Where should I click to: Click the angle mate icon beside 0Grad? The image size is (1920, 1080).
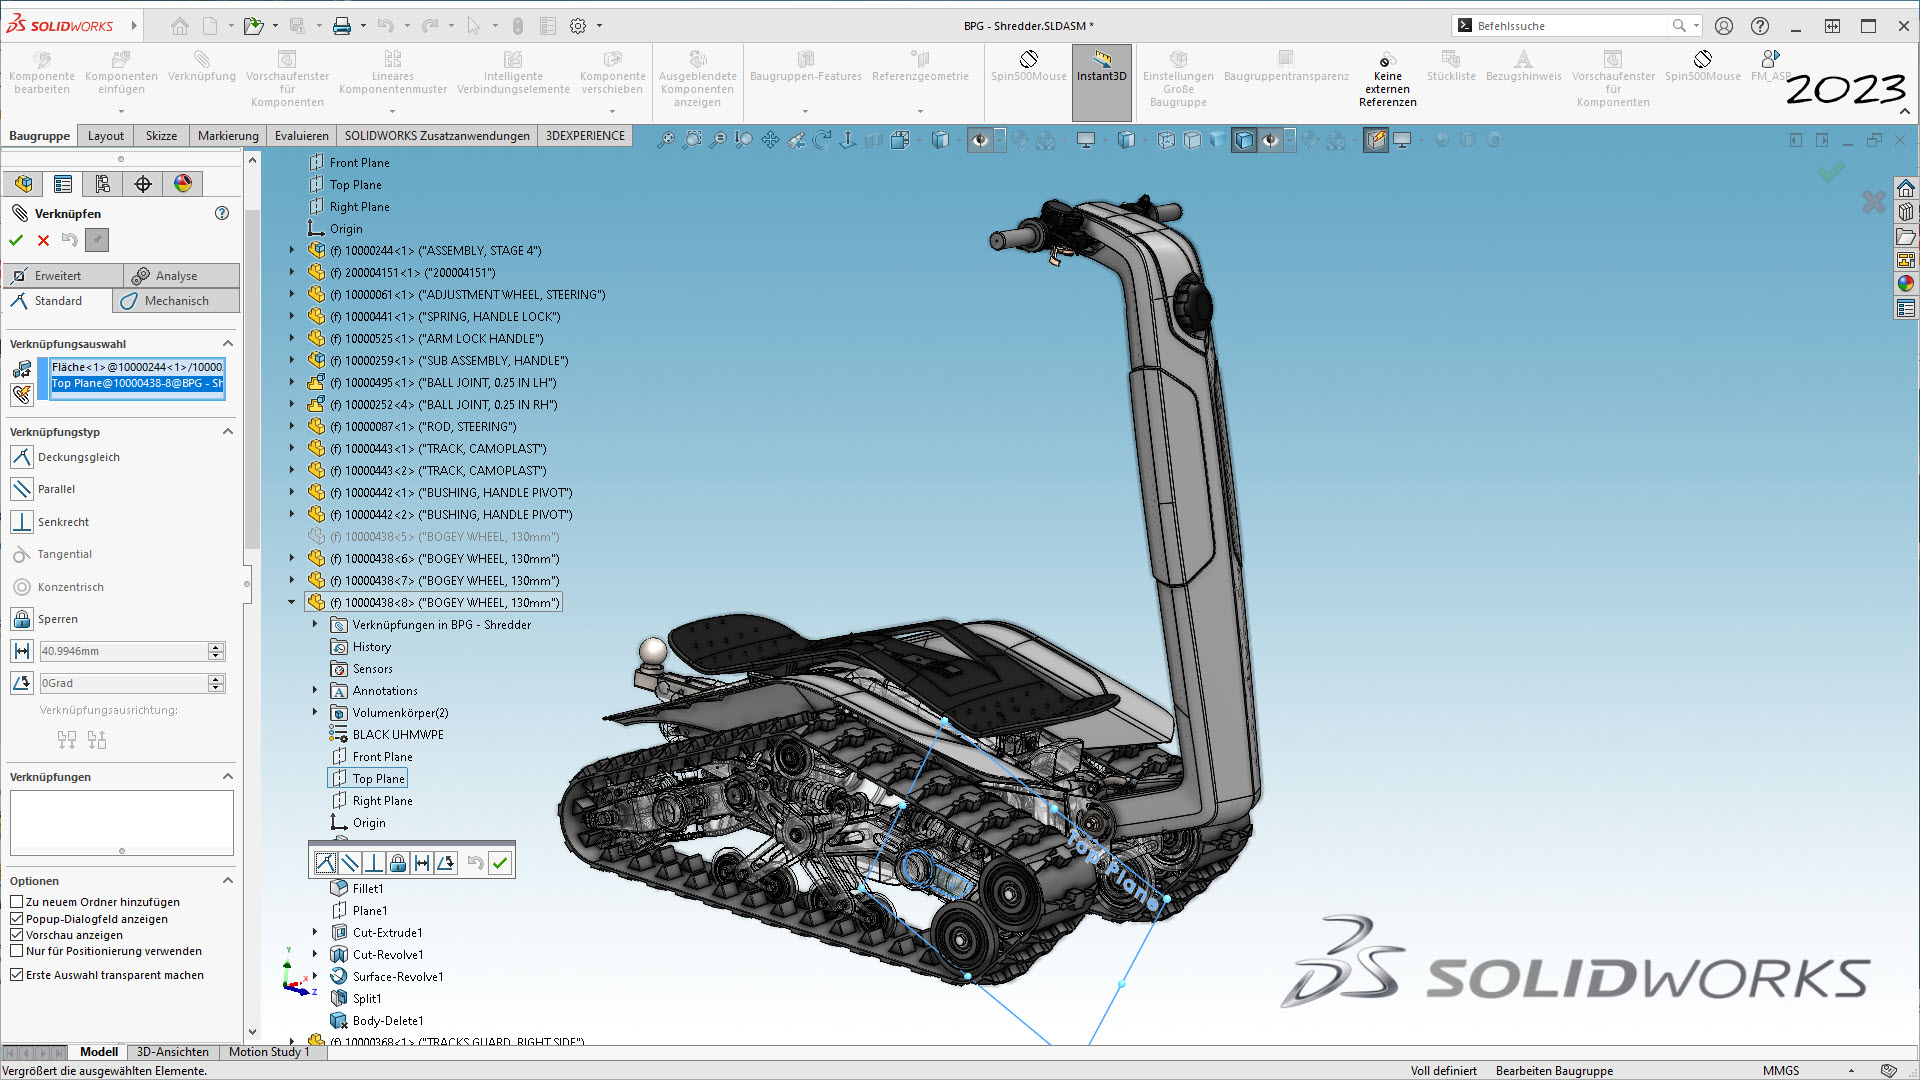tap(22, 683)
